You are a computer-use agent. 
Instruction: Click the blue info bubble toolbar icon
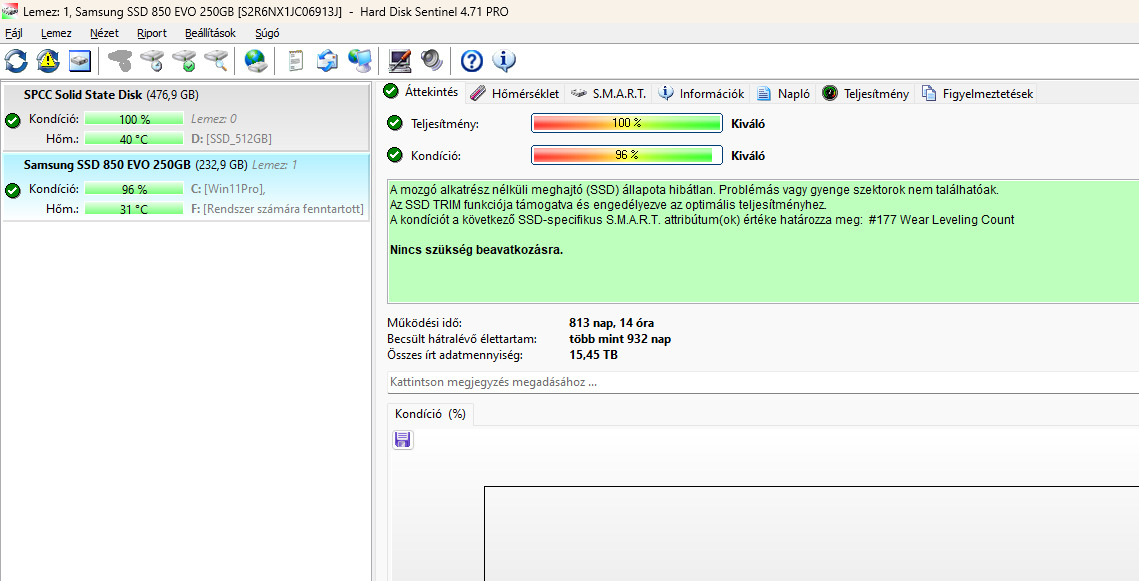pos(503,61)
